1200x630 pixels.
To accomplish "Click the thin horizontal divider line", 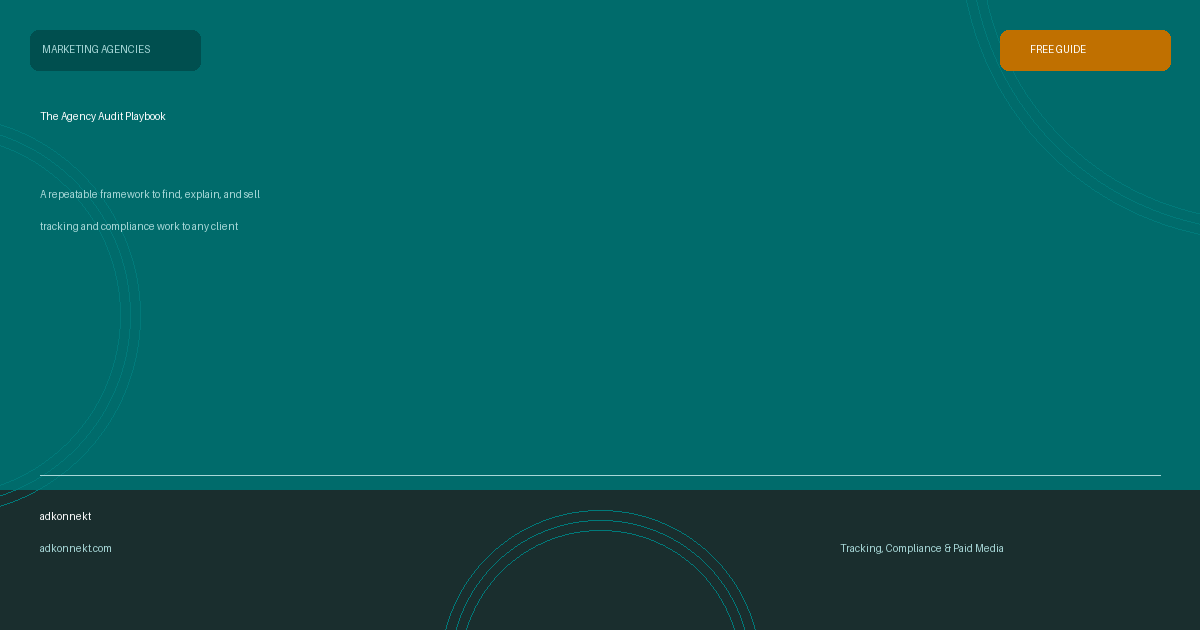I will click(x=600, y=475).
